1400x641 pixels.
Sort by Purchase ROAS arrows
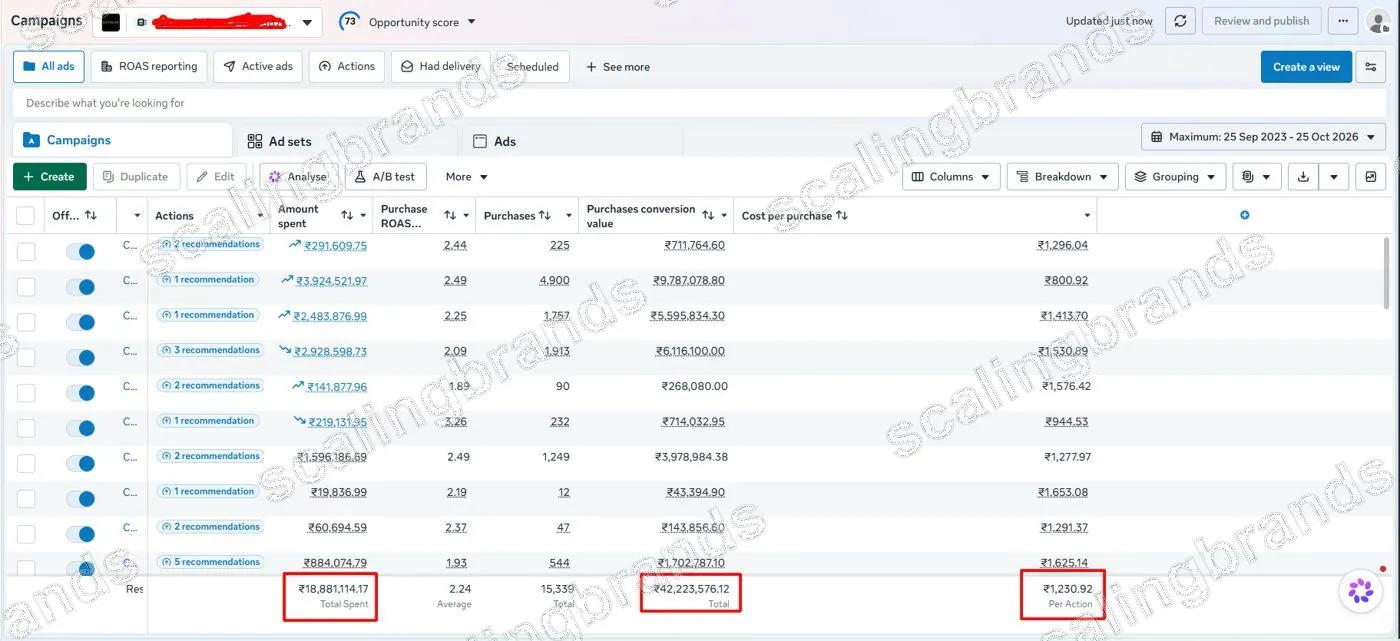pos(450,216)
